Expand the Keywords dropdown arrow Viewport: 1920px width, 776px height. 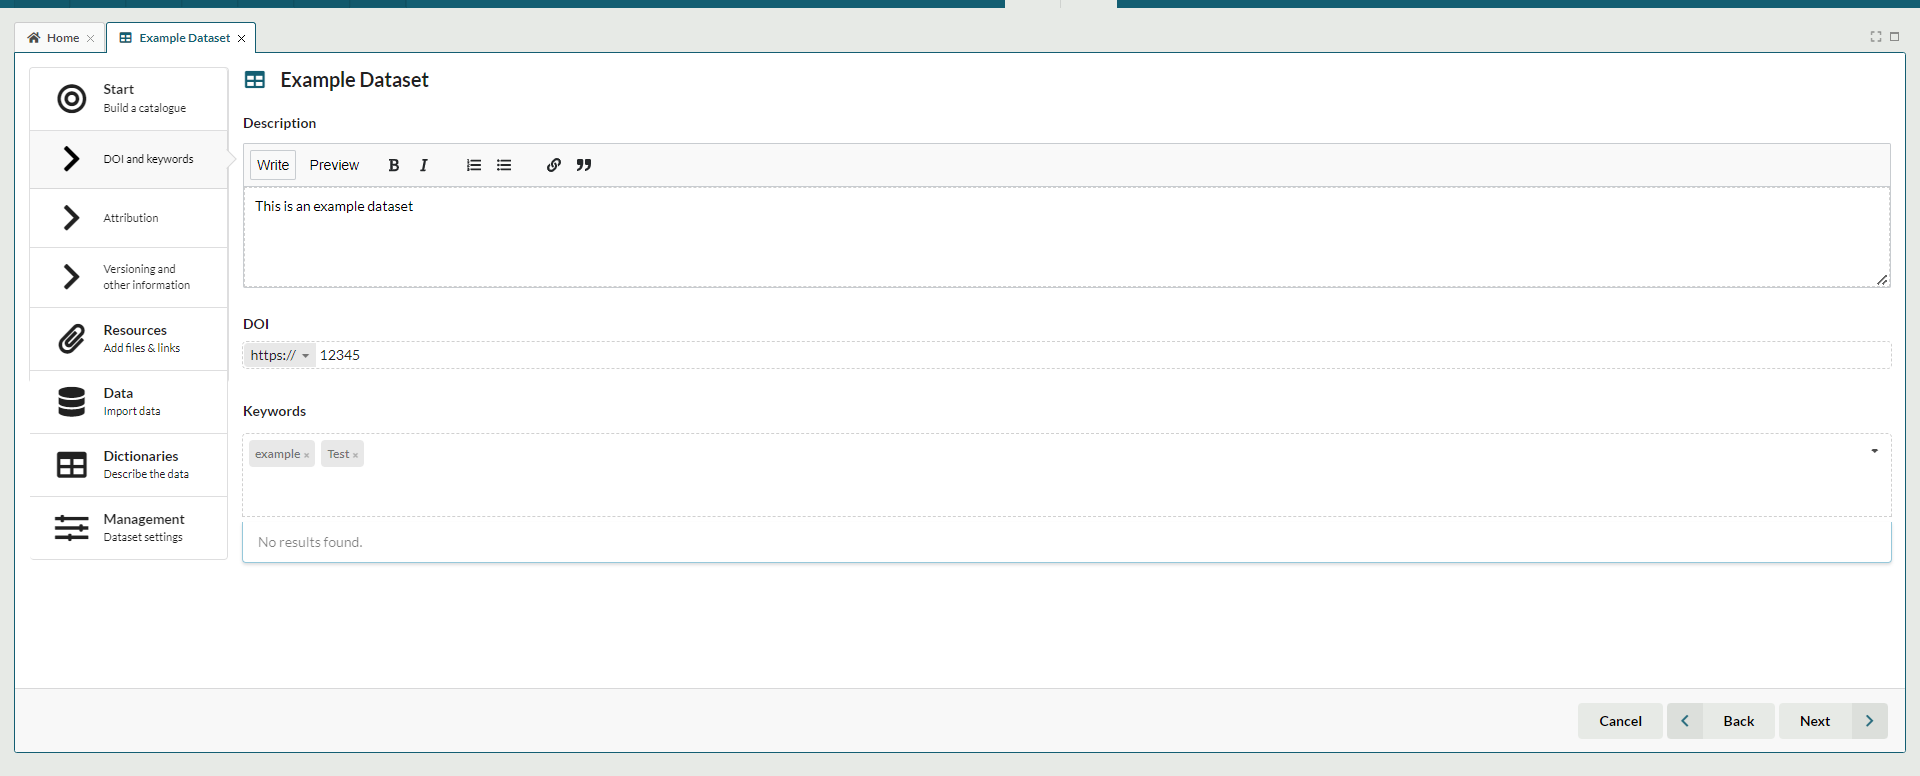(x=1874, y=451)
